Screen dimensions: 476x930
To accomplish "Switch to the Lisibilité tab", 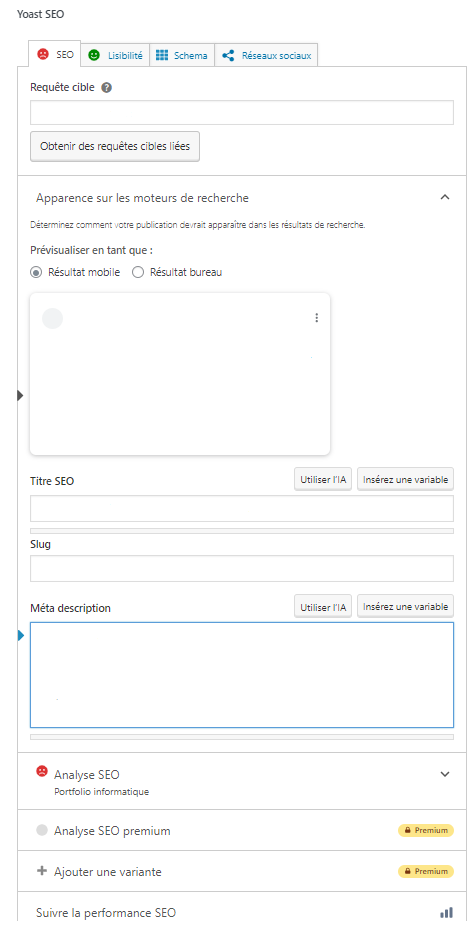I will pyautogui.click(x=116, y=55).
